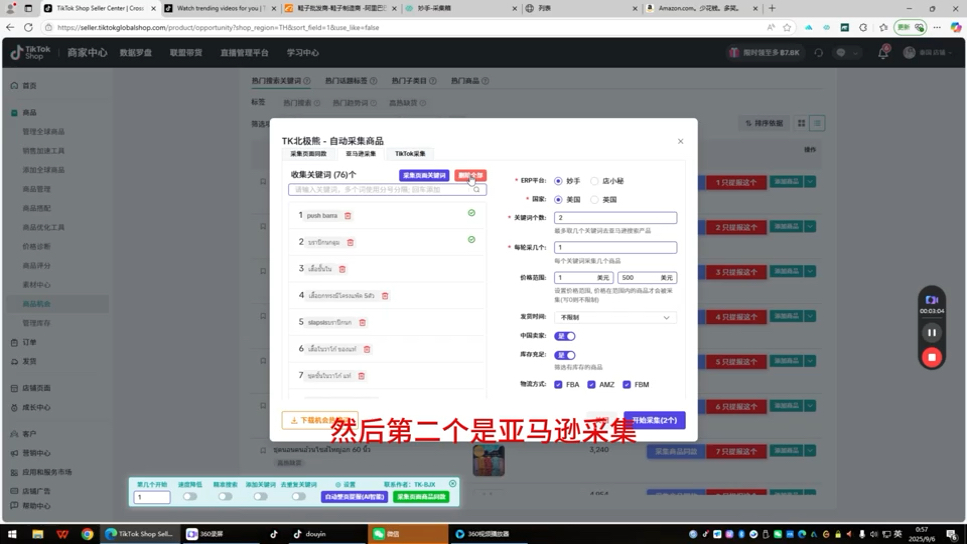This screenshot has width=967, height=544.
Task: Switch to TikTok采集 tab
Action: (x=410, y=154)
